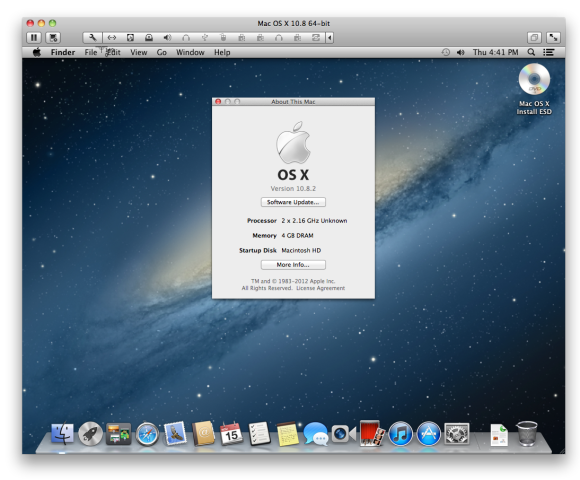Click the clock showing Thu 4:41 PM
This screenshot has height=480, width=580.
(x=495, y=52)
